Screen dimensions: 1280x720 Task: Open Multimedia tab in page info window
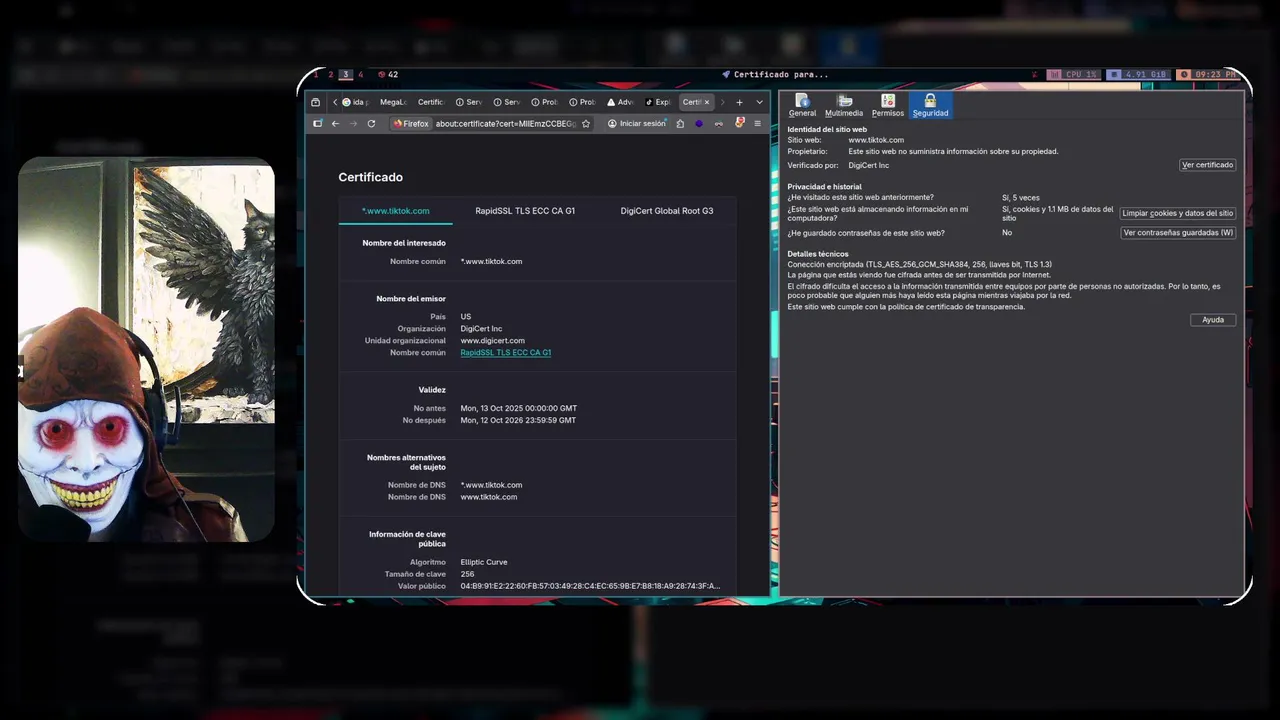tap(844, 106)
